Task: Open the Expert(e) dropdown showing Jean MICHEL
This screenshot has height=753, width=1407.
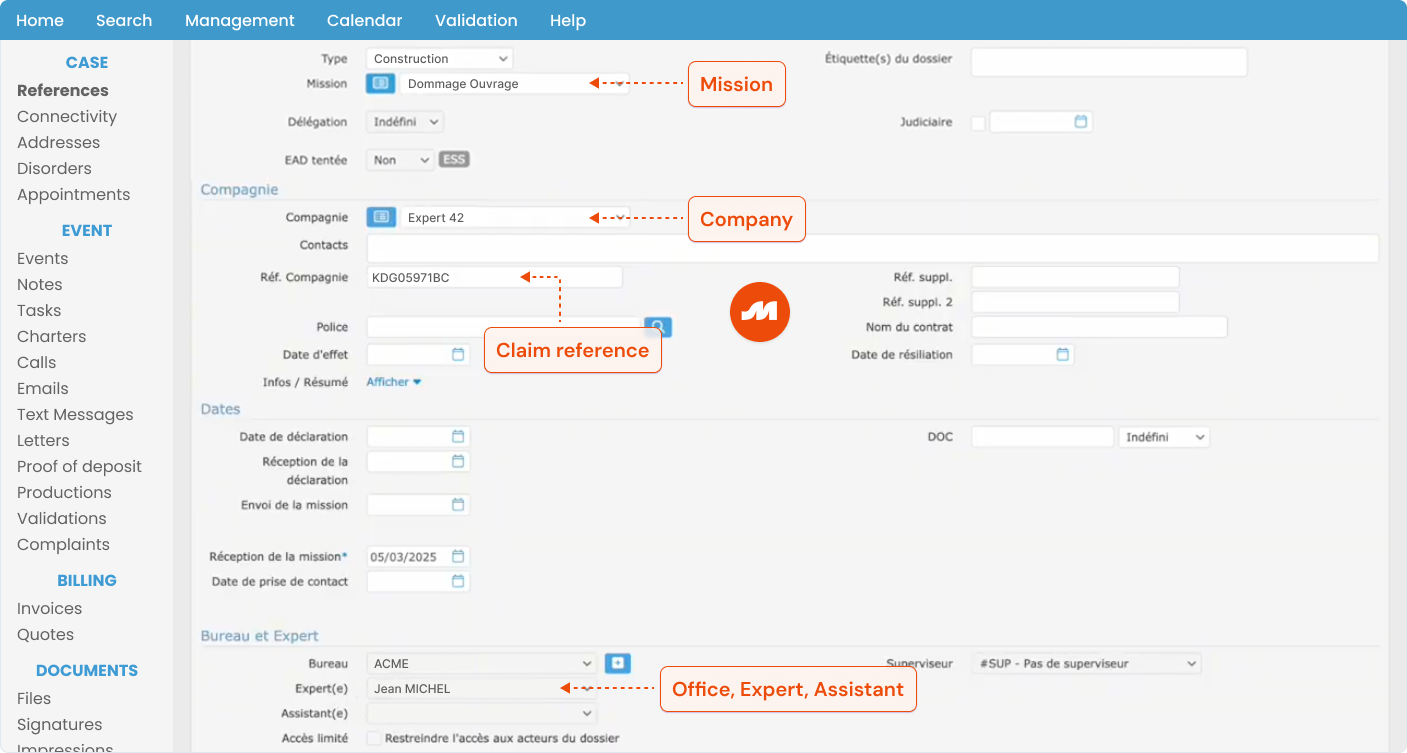Action: pyautogui.click(x=482, y=688)
